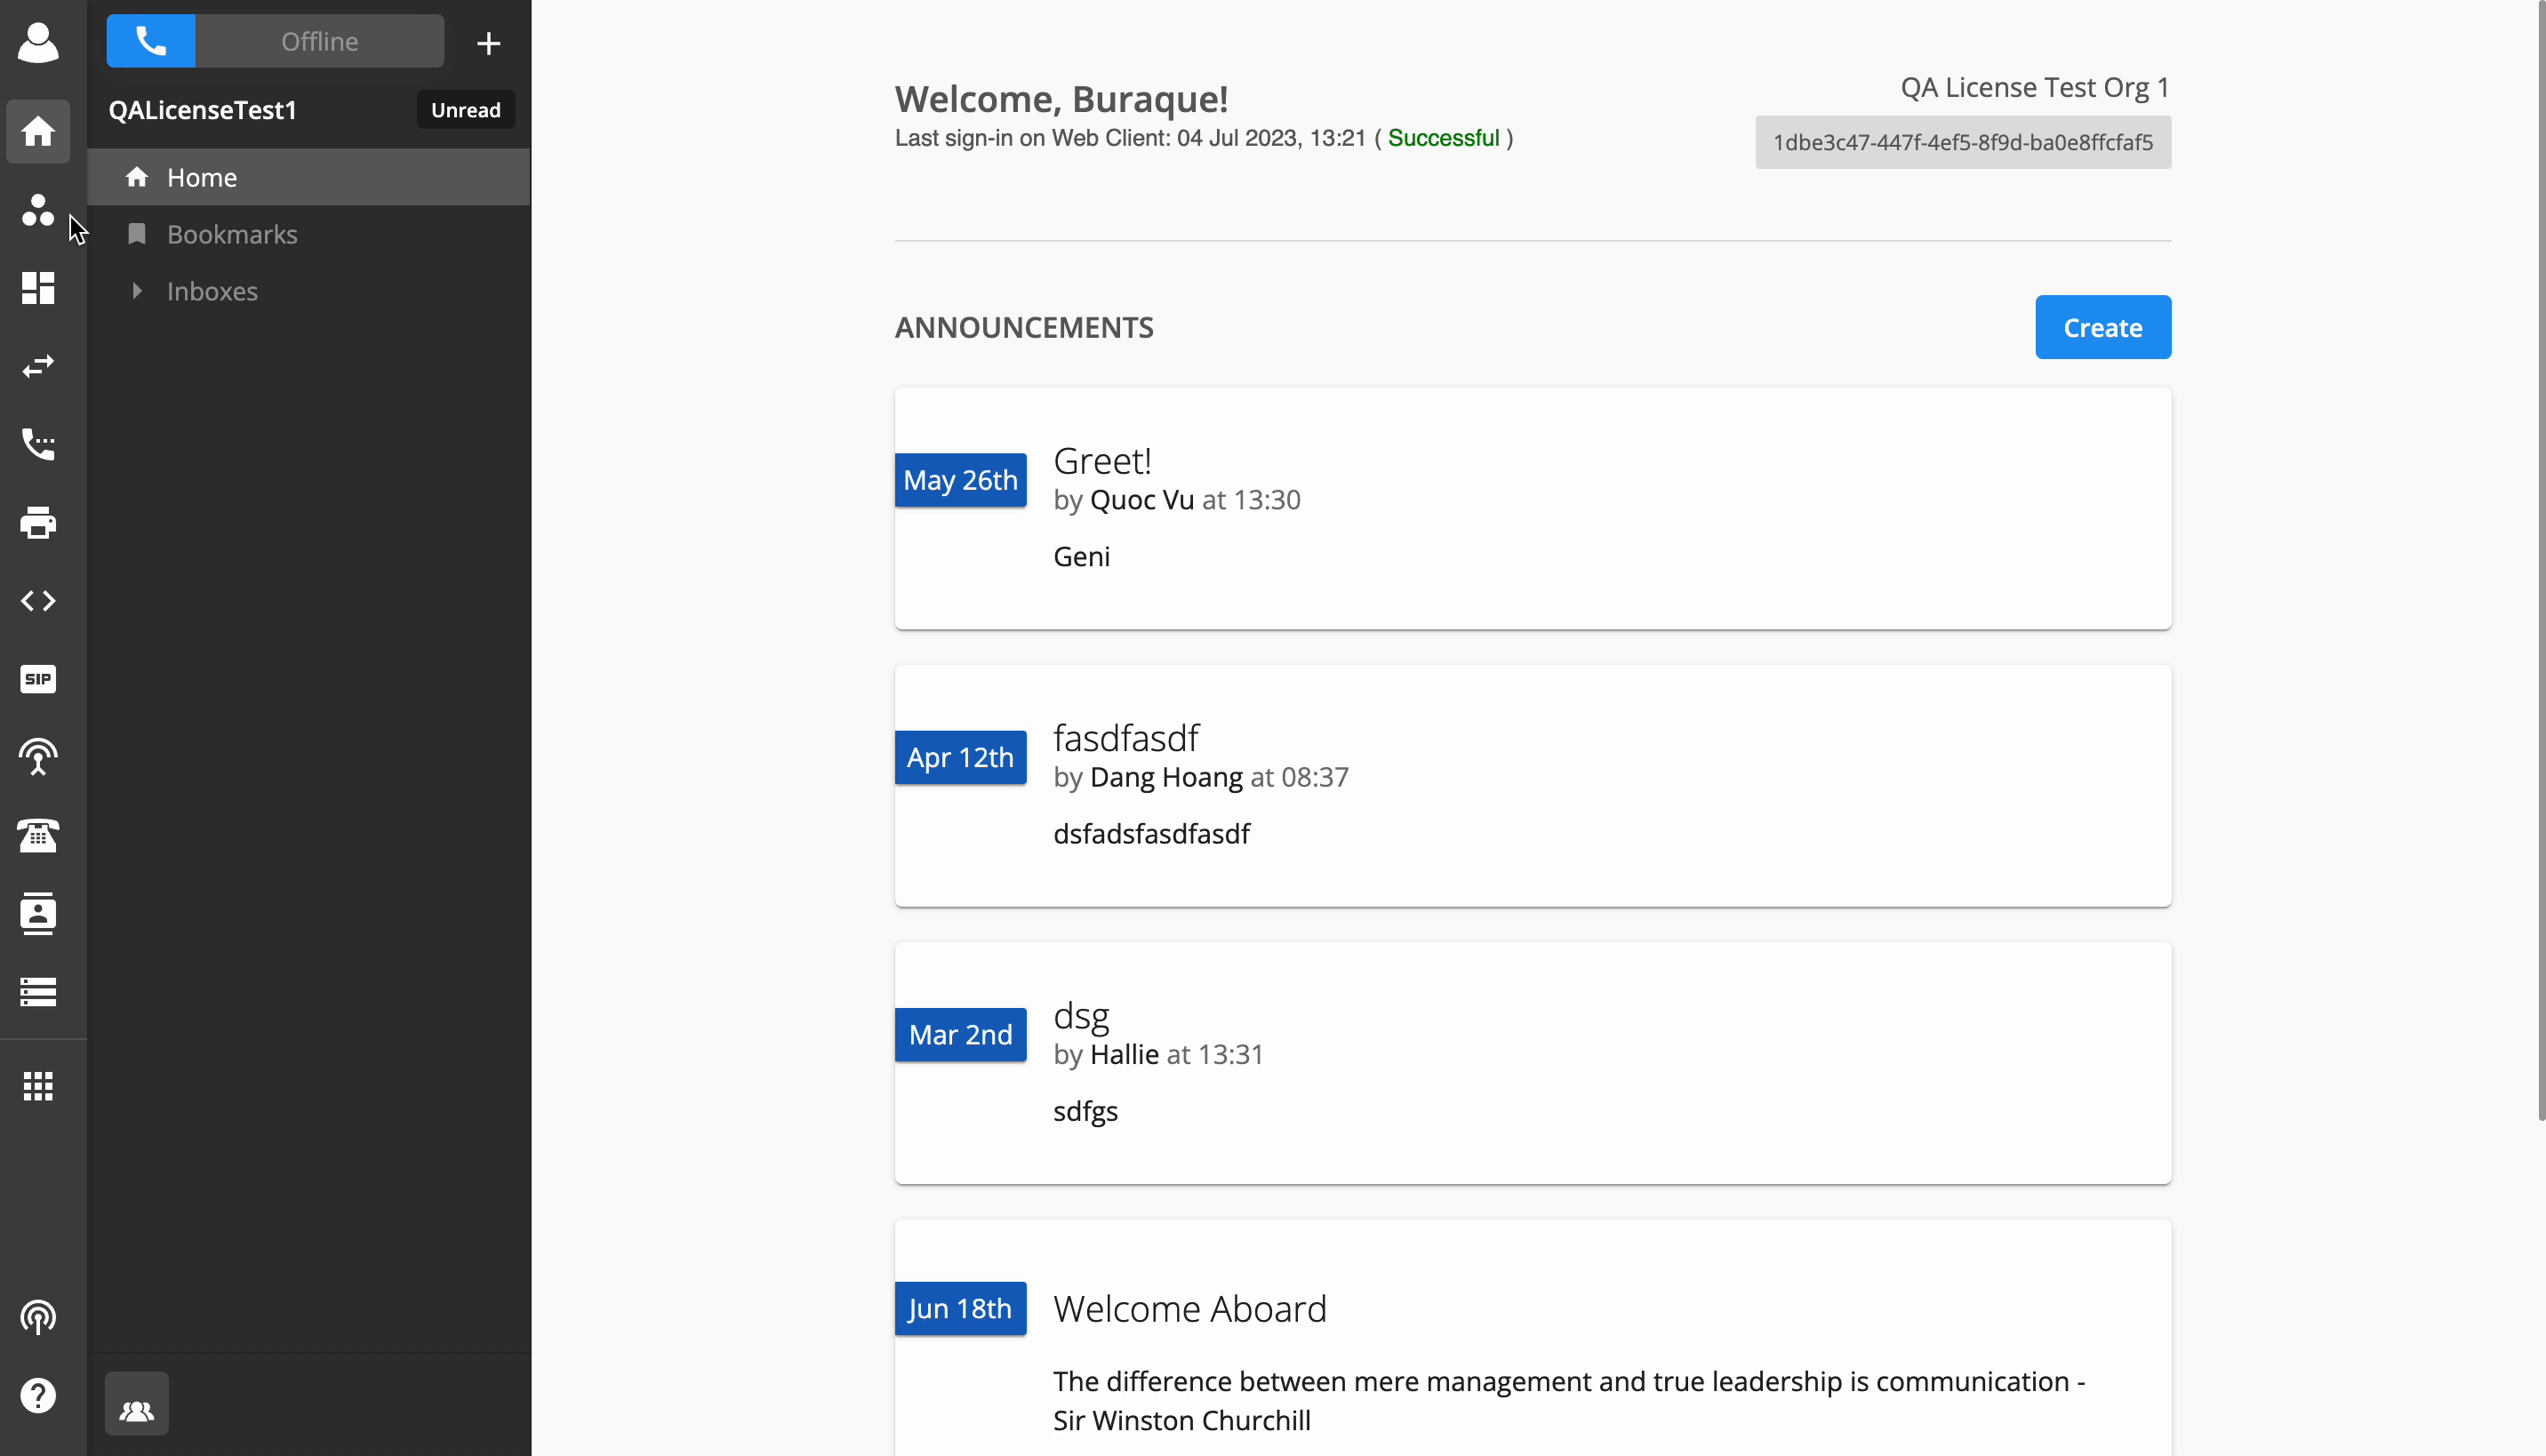Click the May 26th date badge
The width and height of the screenshot is (2546, 1456).
pos(960,480)
